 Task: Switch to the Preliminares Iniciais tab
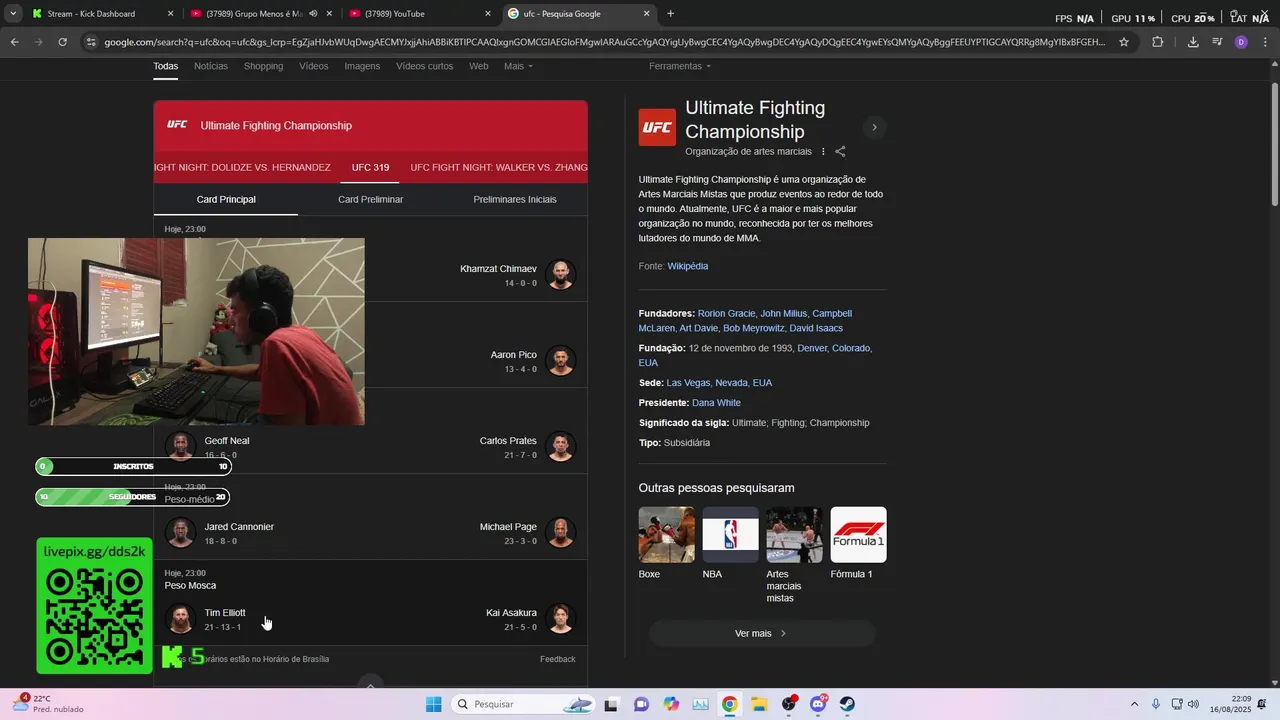(515, 199)
